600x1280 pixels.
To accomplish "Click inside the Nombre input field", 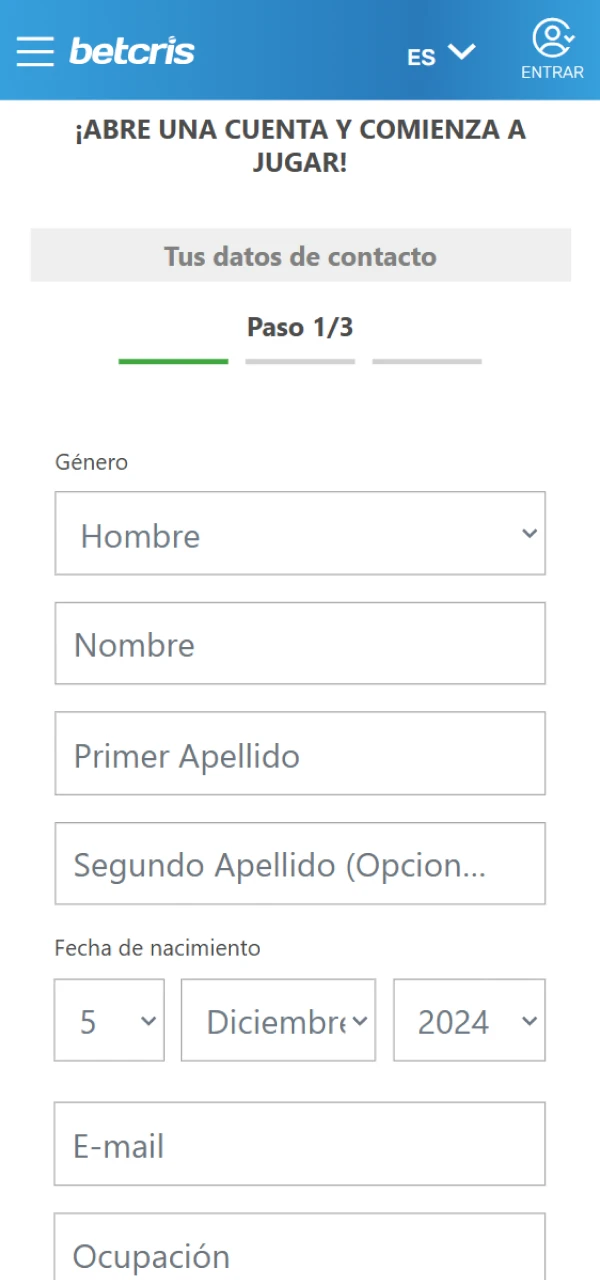I will point(300,643).
